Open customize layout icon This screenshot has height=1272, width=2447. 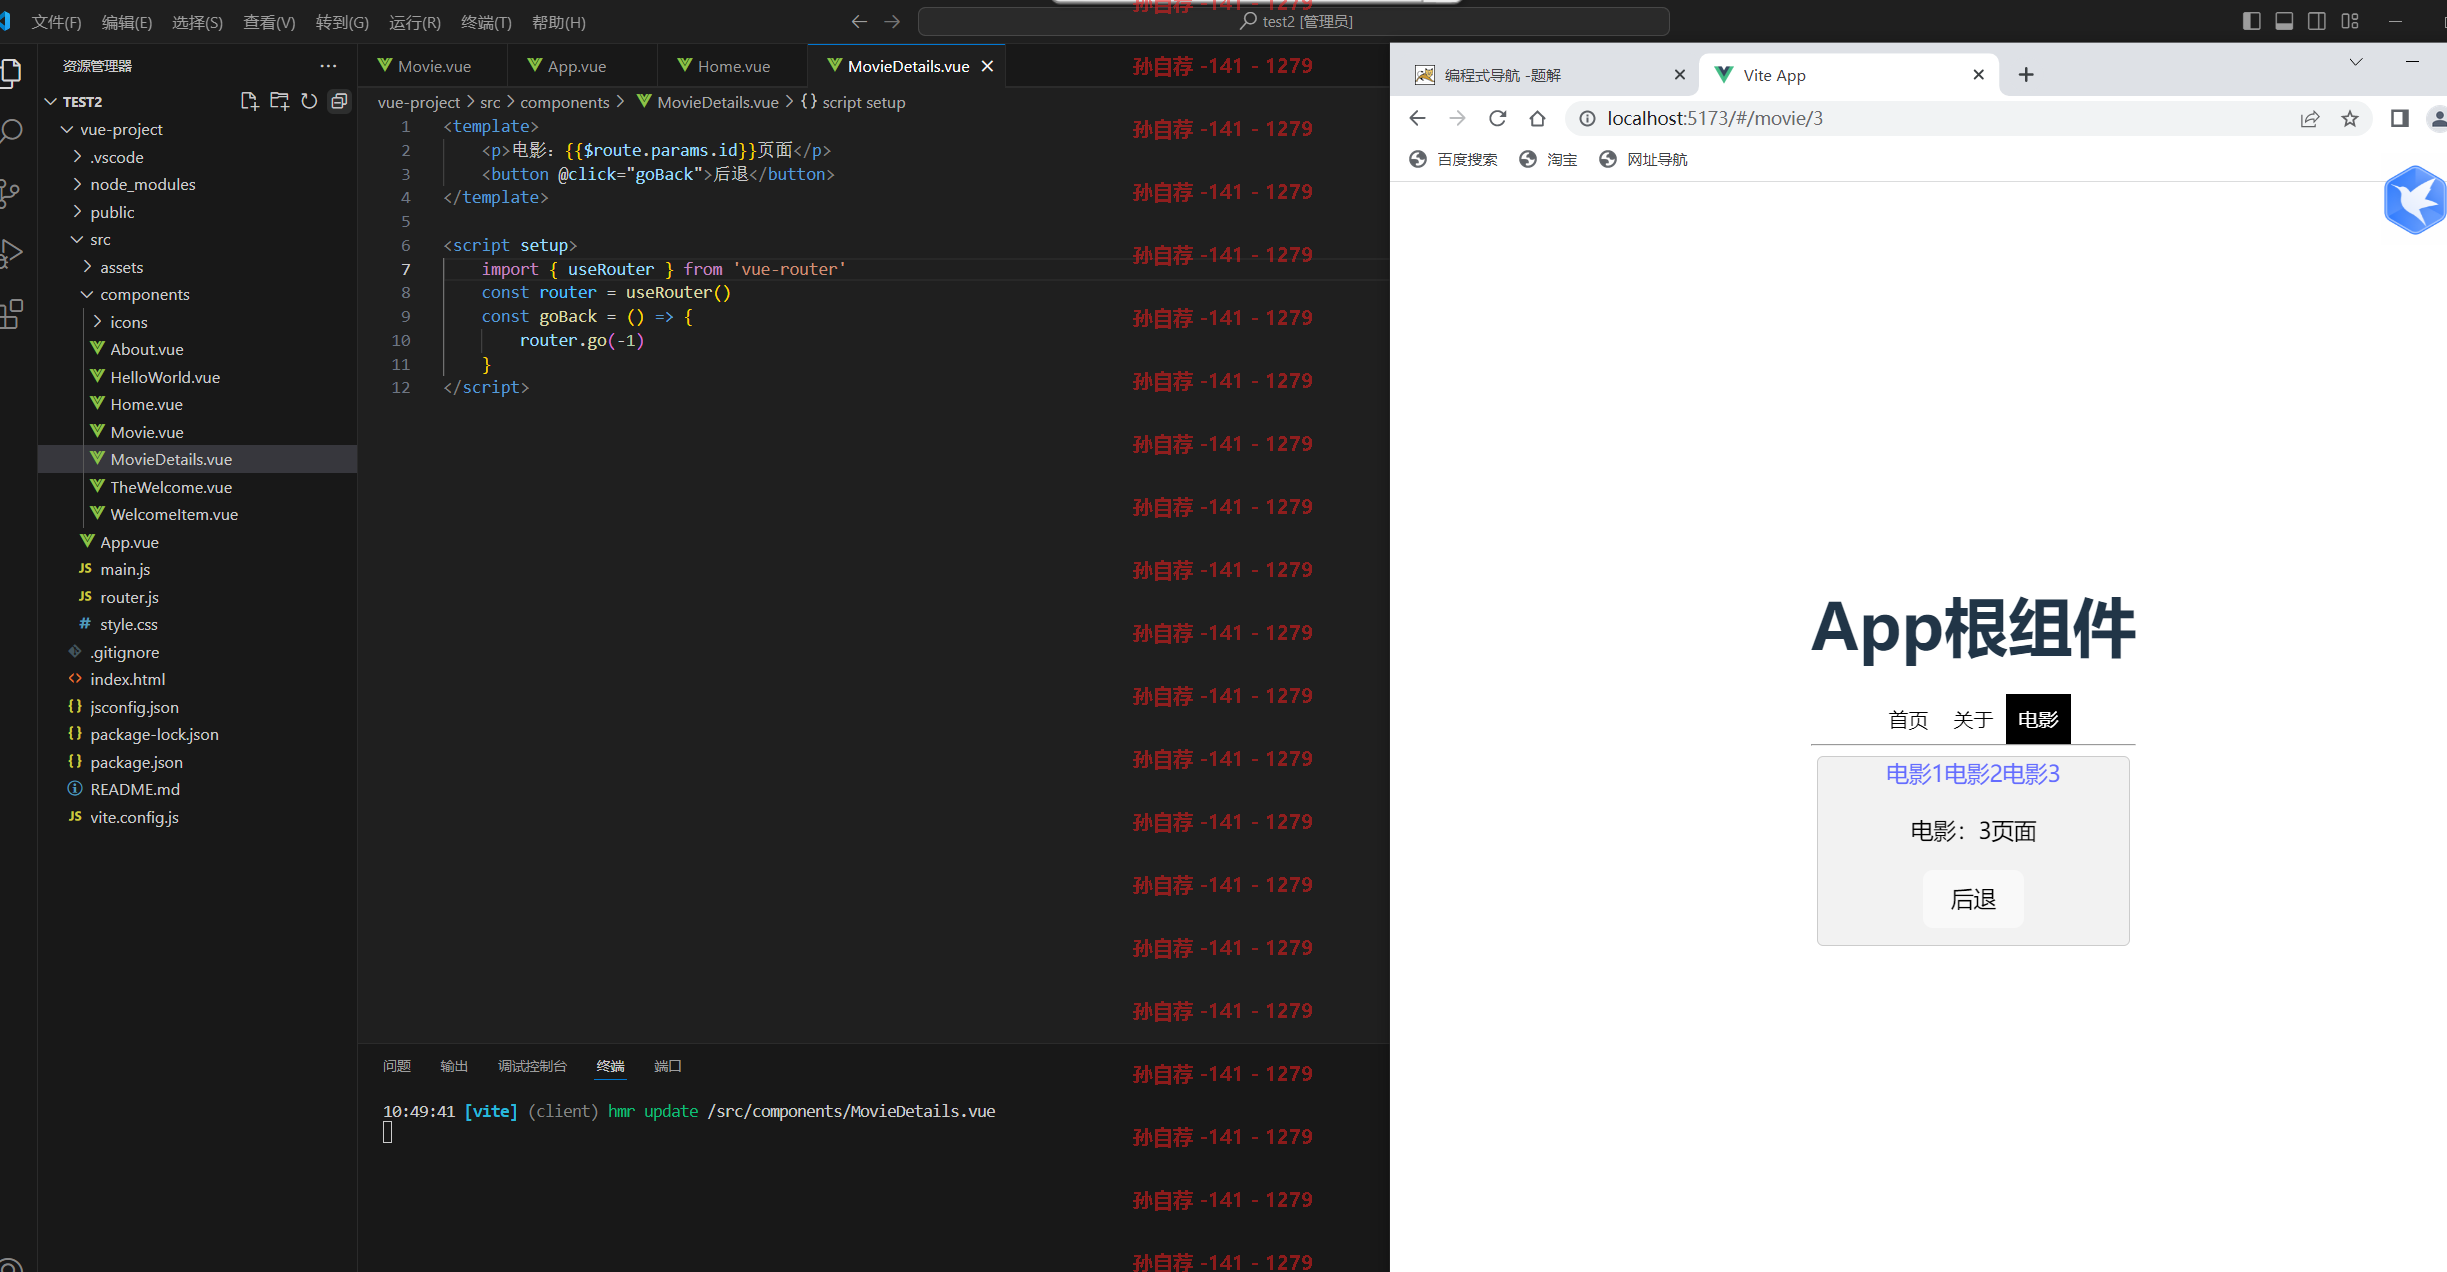[2350, 21]
